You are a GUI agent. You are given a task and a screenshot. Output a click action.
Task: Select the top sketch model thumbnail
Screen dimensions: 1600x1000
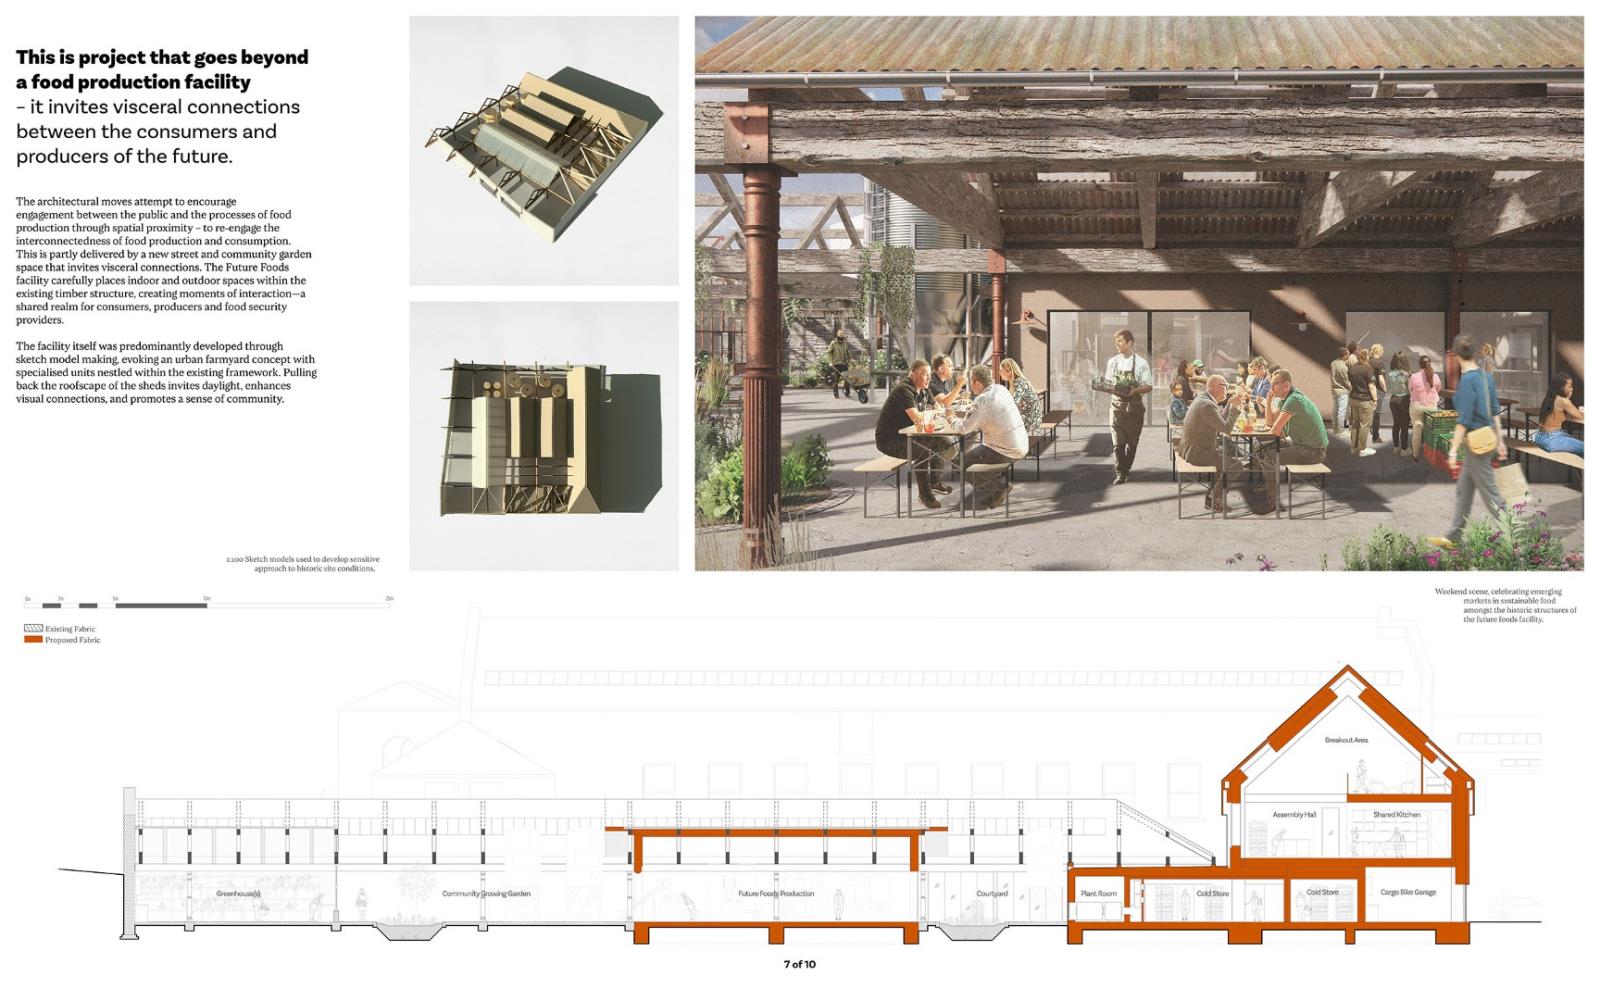(543, 150)
